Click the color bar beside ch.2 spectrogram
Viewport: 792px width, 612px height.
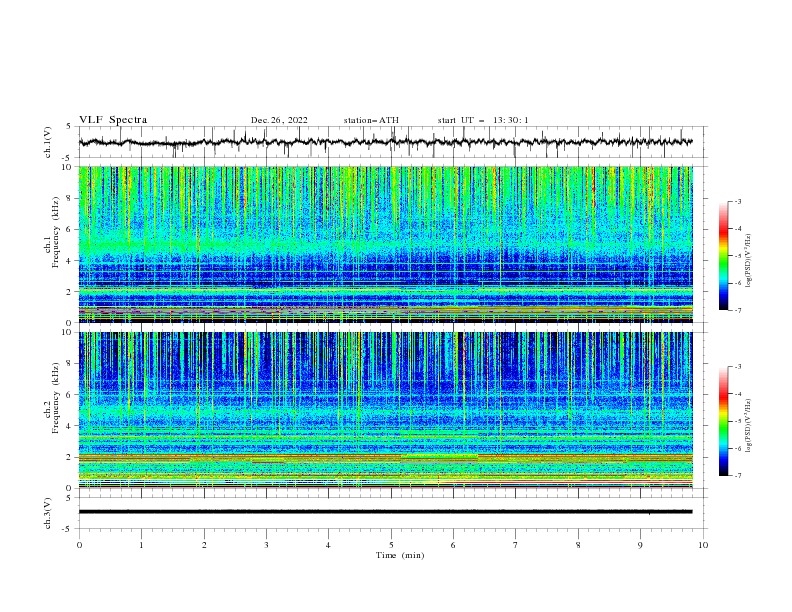point(723,421)
